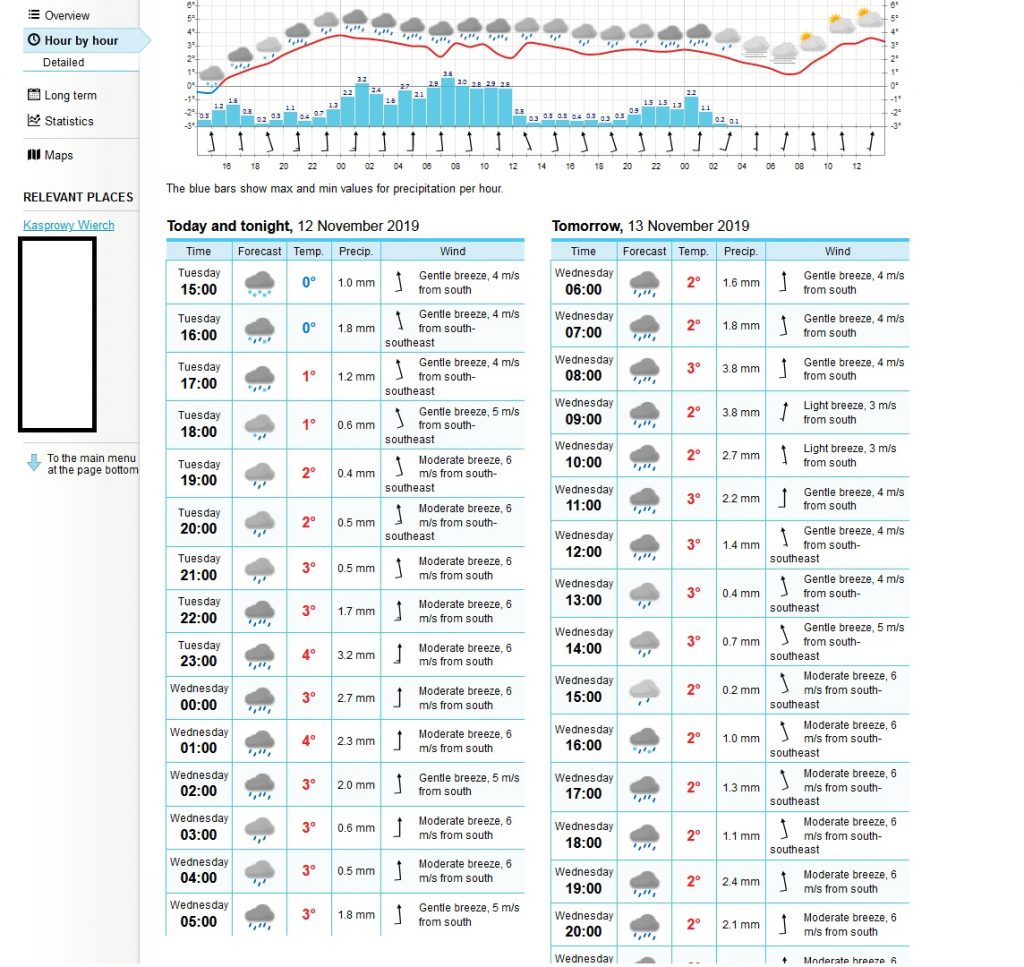Click the rain icon for Wednesday 00:00
The height and width of the screenshot is (967, 1024).
tap(259, 699)
